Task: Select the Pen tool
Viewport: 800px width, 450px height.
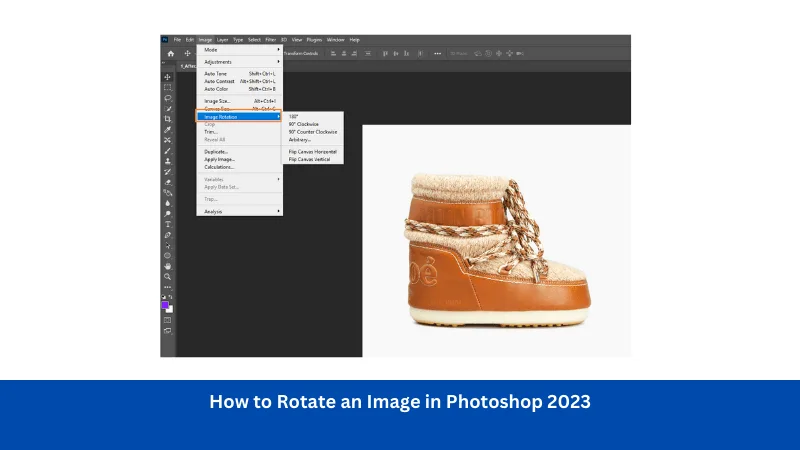Action: [x=167, y=235]
